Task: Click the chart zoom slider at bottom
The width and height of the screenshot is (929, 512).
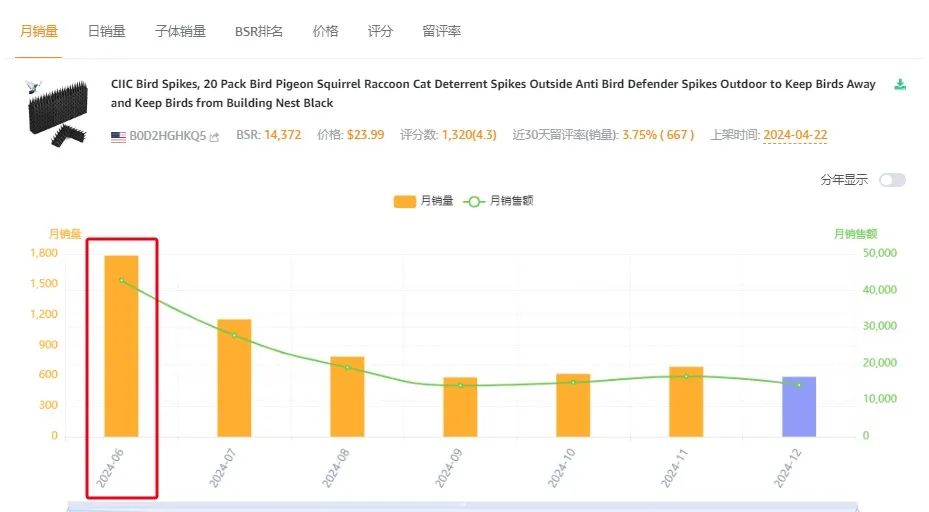Action: pyautogui.click(x=462, y=507)
